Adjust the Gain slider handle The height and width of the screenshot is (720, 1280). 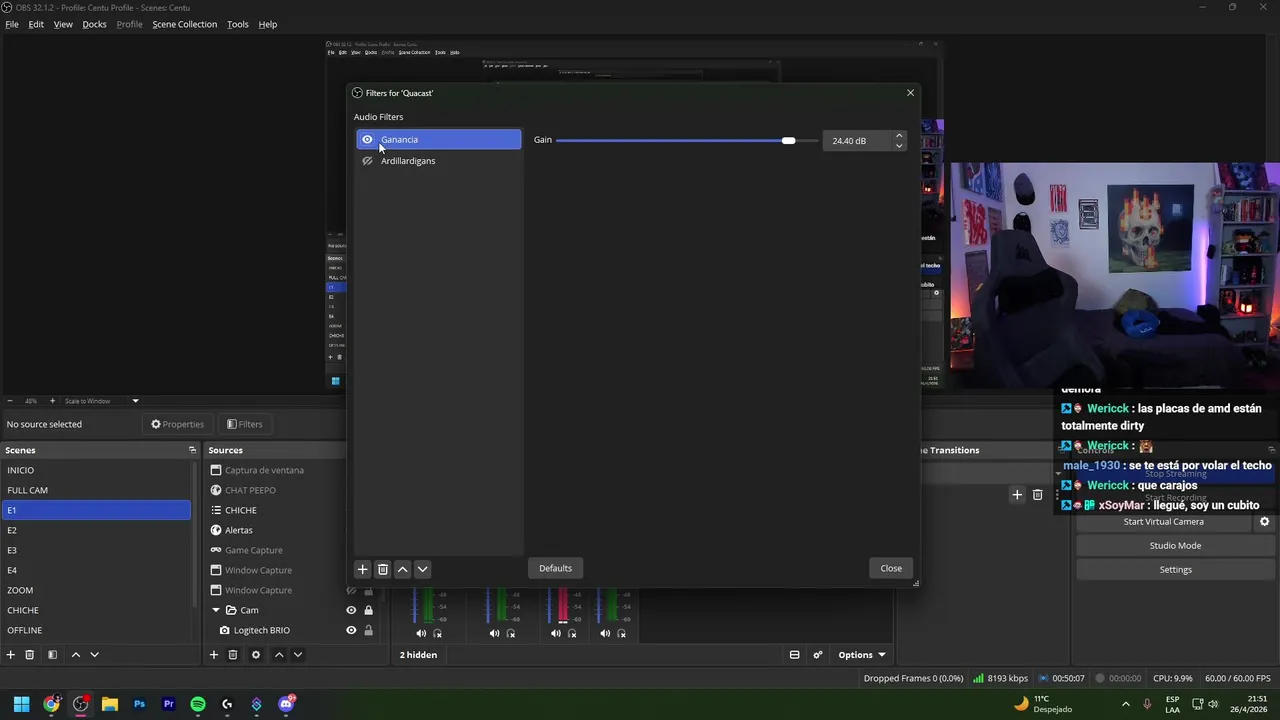(789, 141)
